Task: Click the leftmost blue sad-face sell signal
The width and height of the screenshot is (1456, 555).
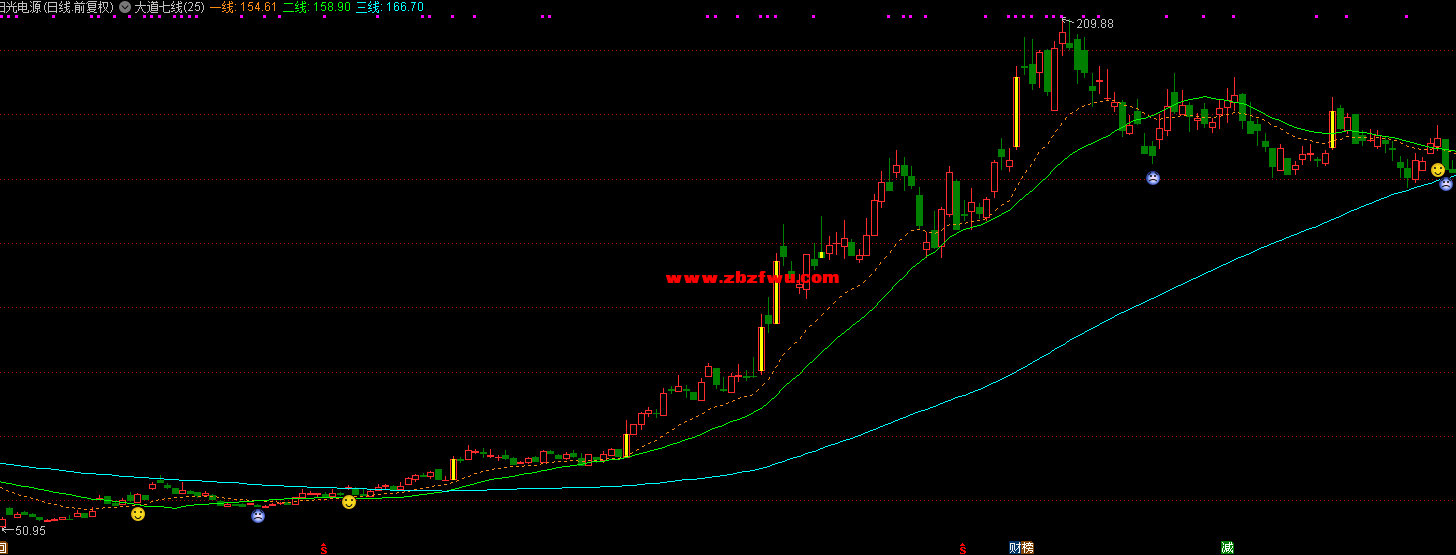Action: [258, 516]
